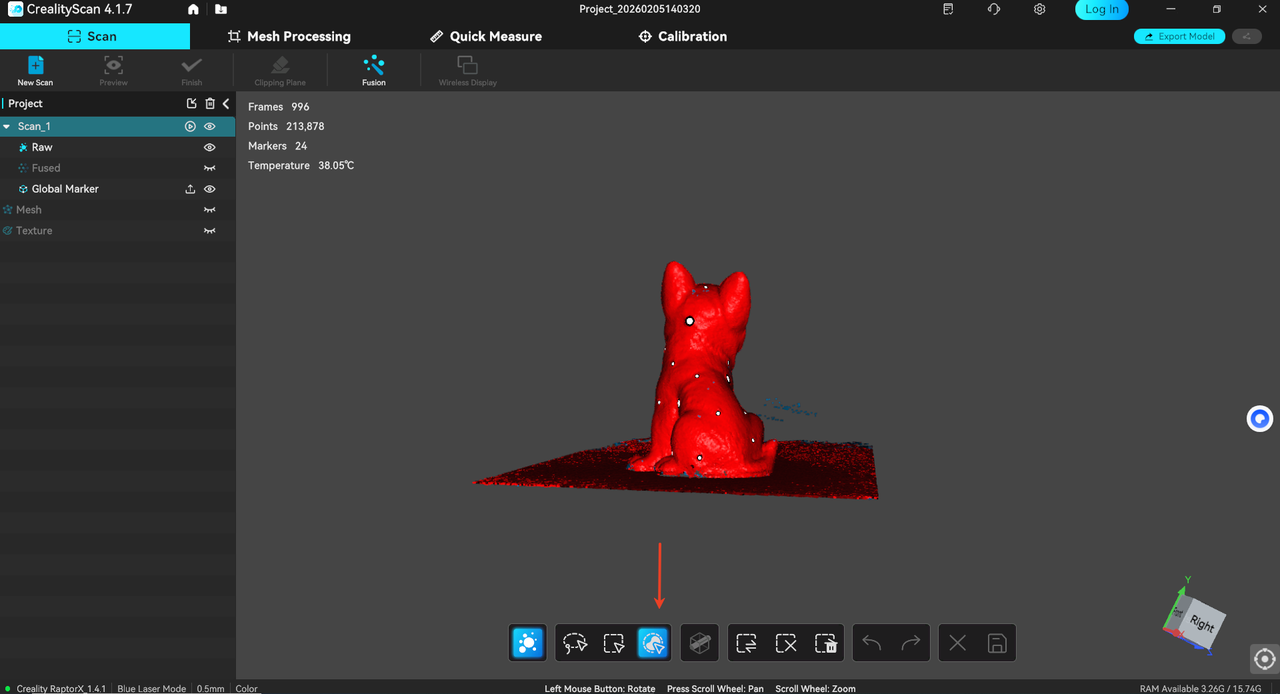Image resolution: width=1280 pixels, height=694 pixels.
Task: Toggle Scan_1 visibility eye
Action: point(210,127)
